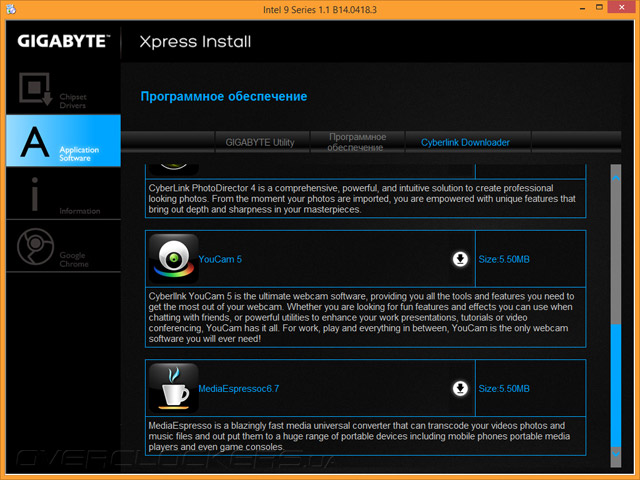Open the Information sidebar section
Image resolution: width=640 pixels, height=480 pixels.
click(x=63, y=193)
